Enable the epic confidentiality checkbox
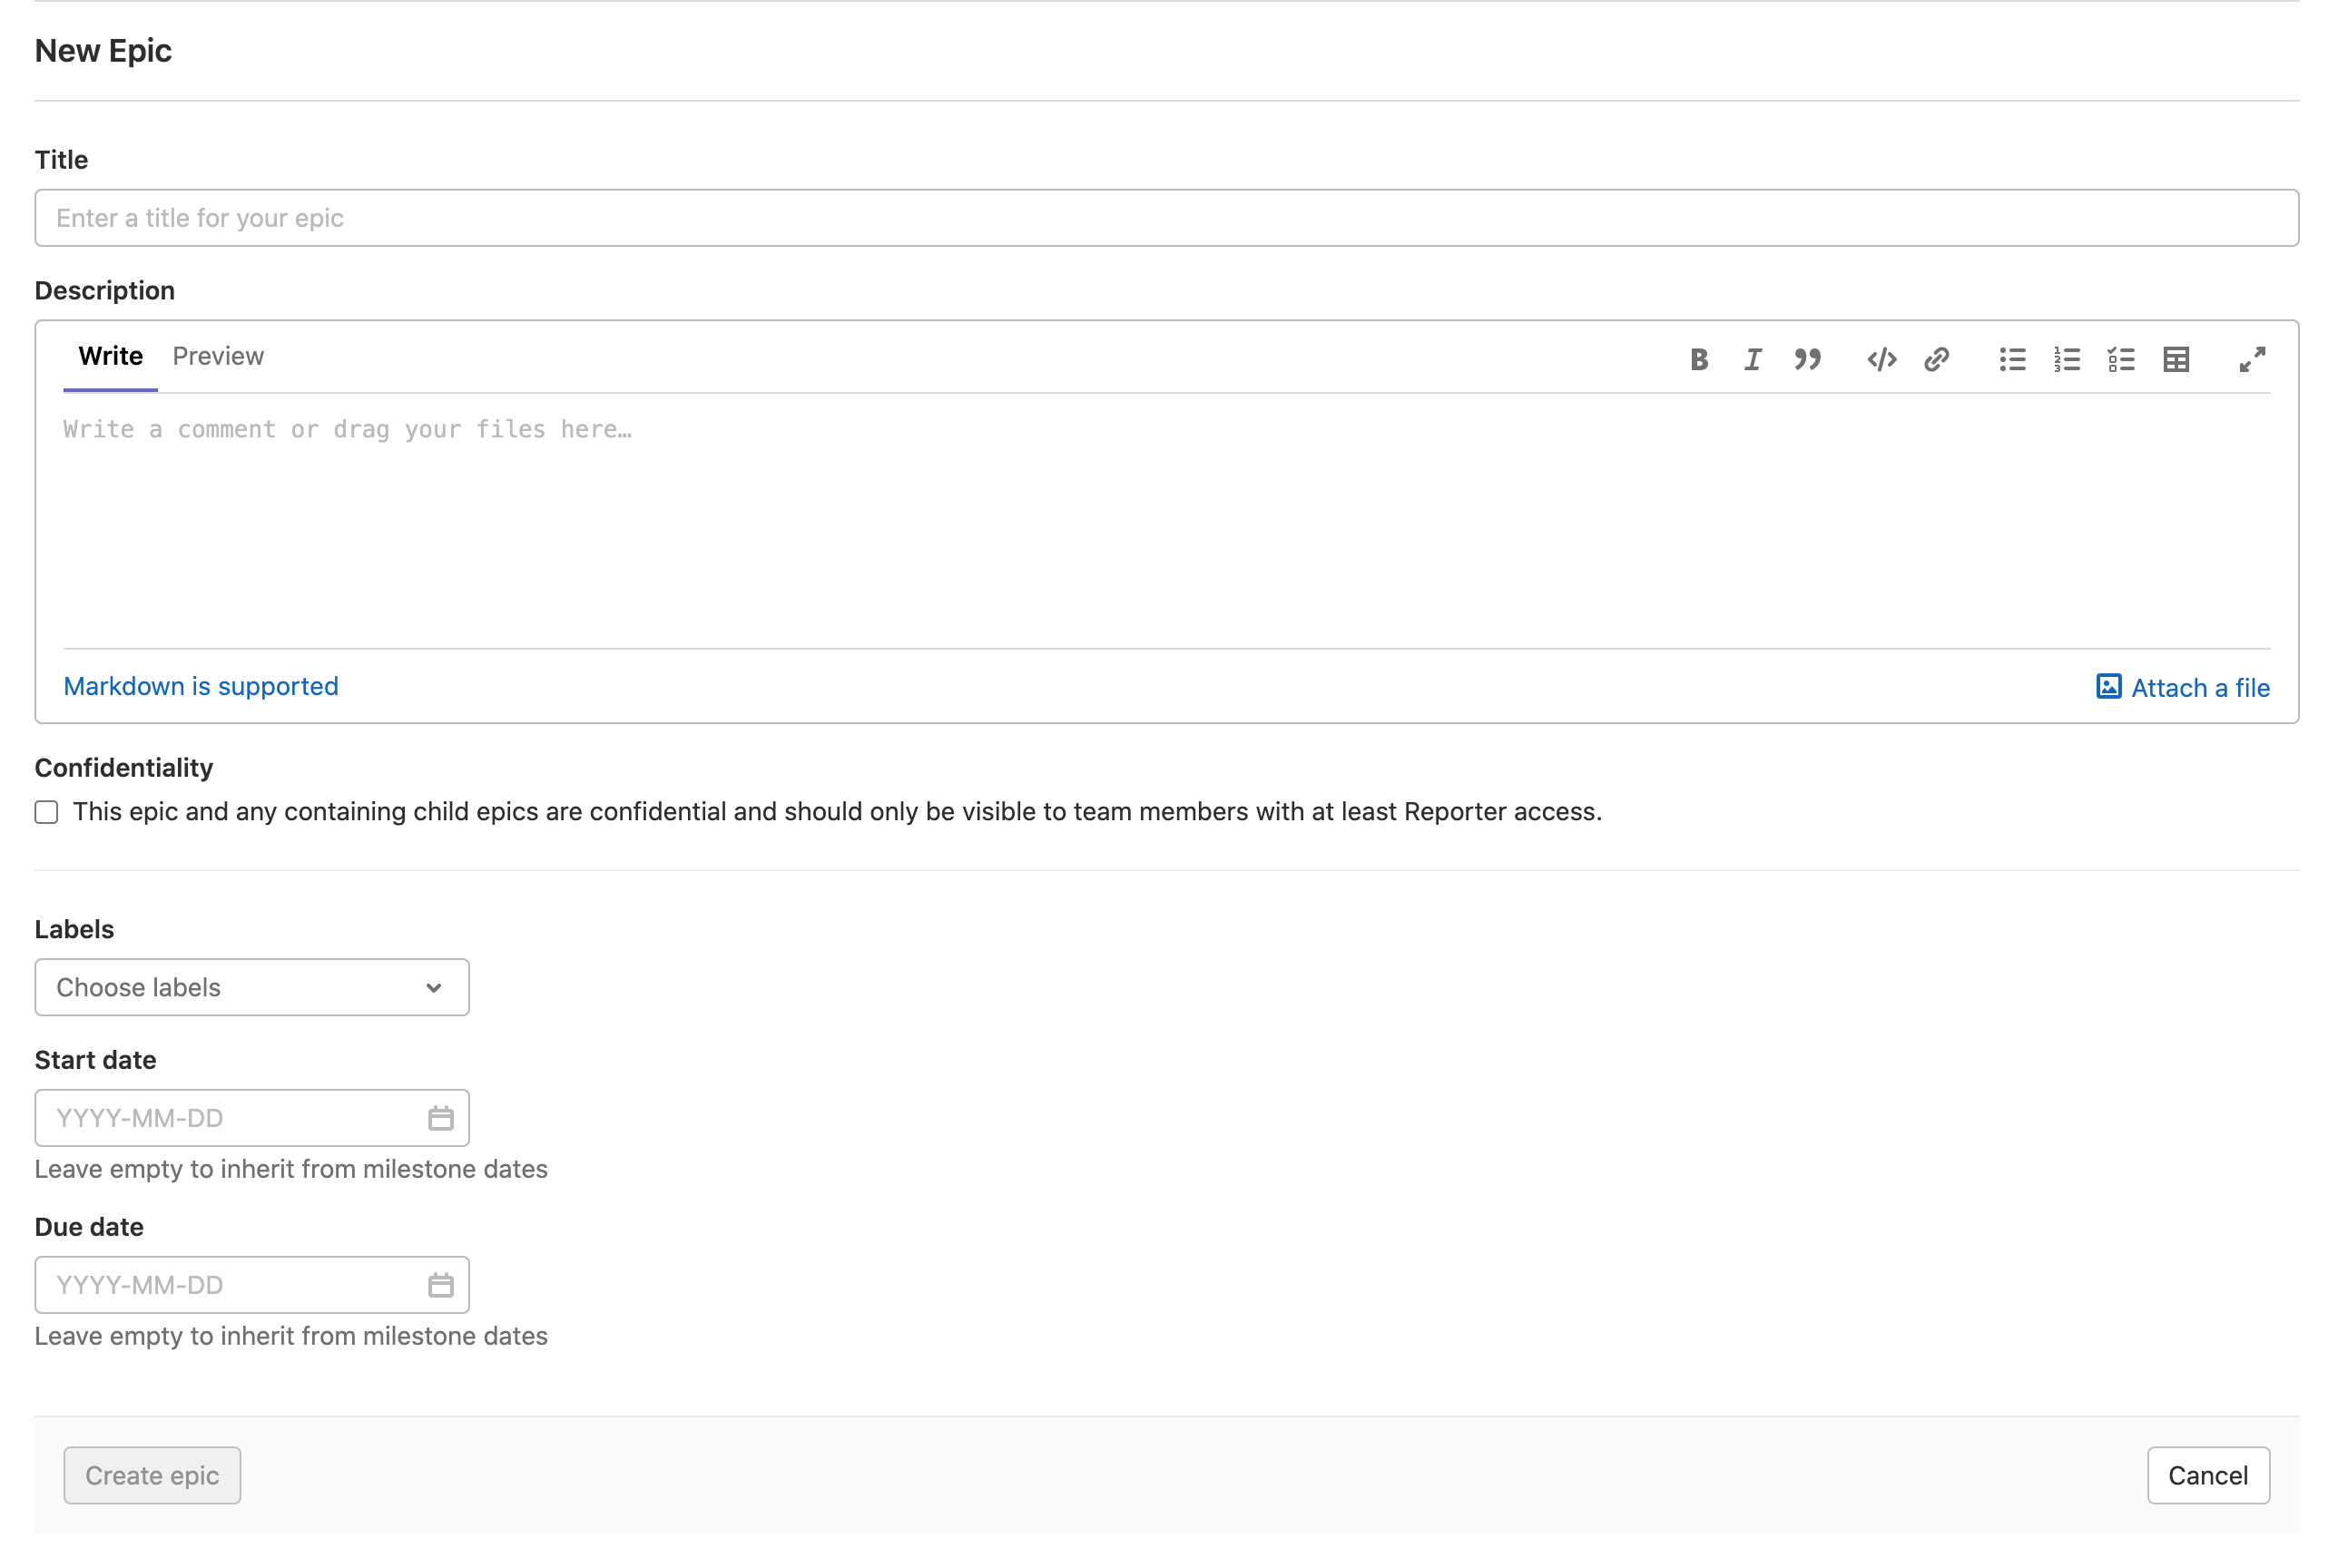 (46, 812)
